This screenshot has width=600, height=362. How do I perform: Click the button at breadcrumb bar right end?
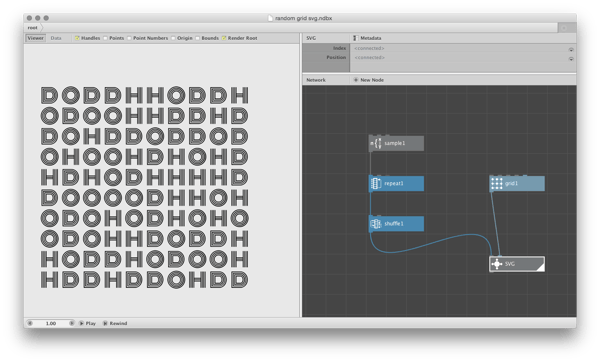click(x=567, y=28)
